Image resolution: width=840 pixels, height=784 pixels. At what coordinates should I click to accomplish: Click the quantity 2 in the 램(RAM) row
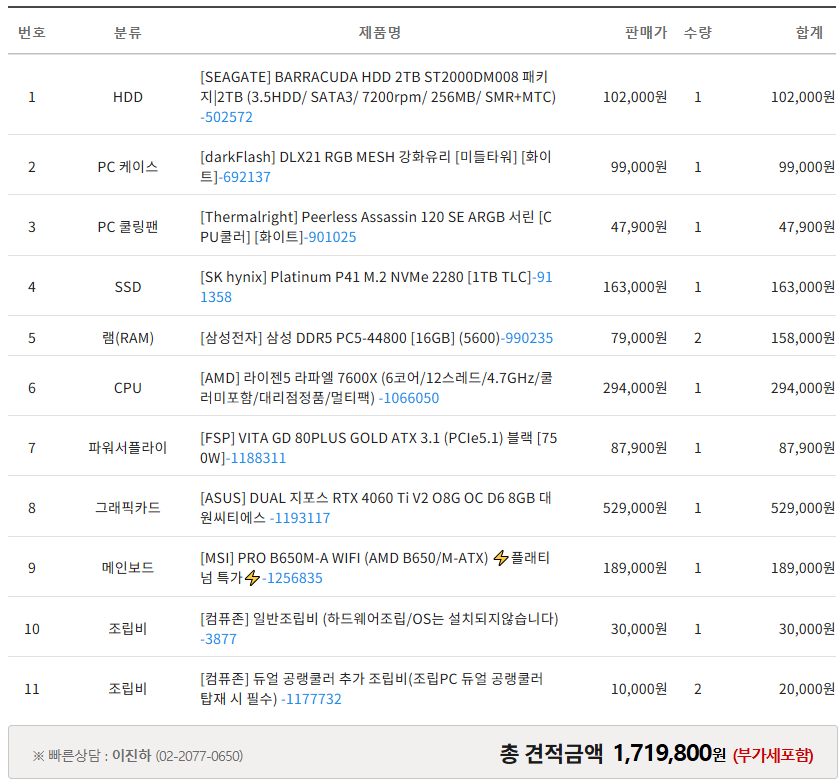(x=698, y=338)
